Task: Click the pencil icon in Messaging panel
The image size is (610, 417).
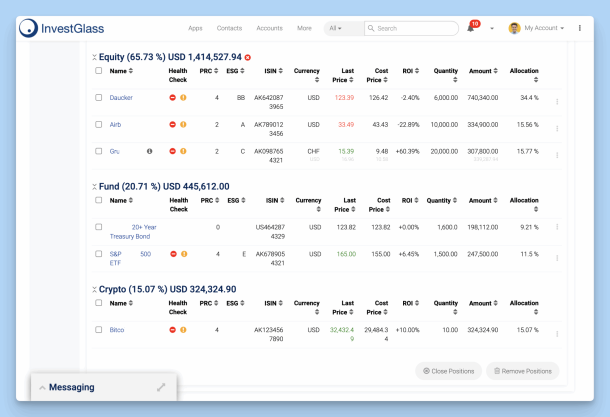Action: [x=161, y=387]
